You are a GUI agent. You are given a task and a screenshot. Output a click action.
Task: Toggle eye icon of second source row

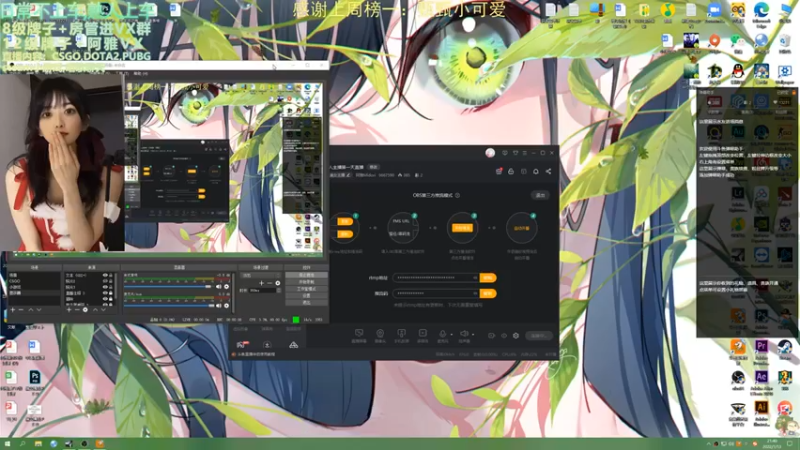click(x=105, y=281)
